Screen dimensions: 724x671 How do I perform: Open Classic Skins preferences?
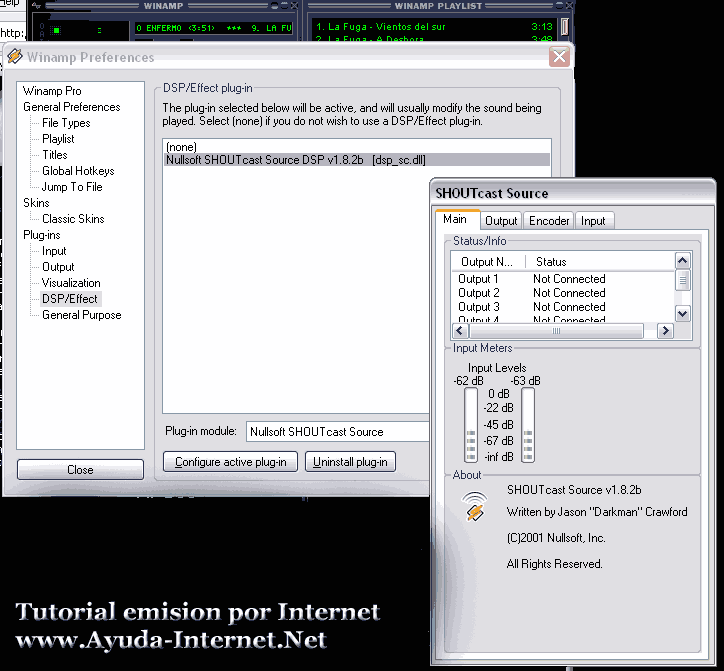[73, 219]
